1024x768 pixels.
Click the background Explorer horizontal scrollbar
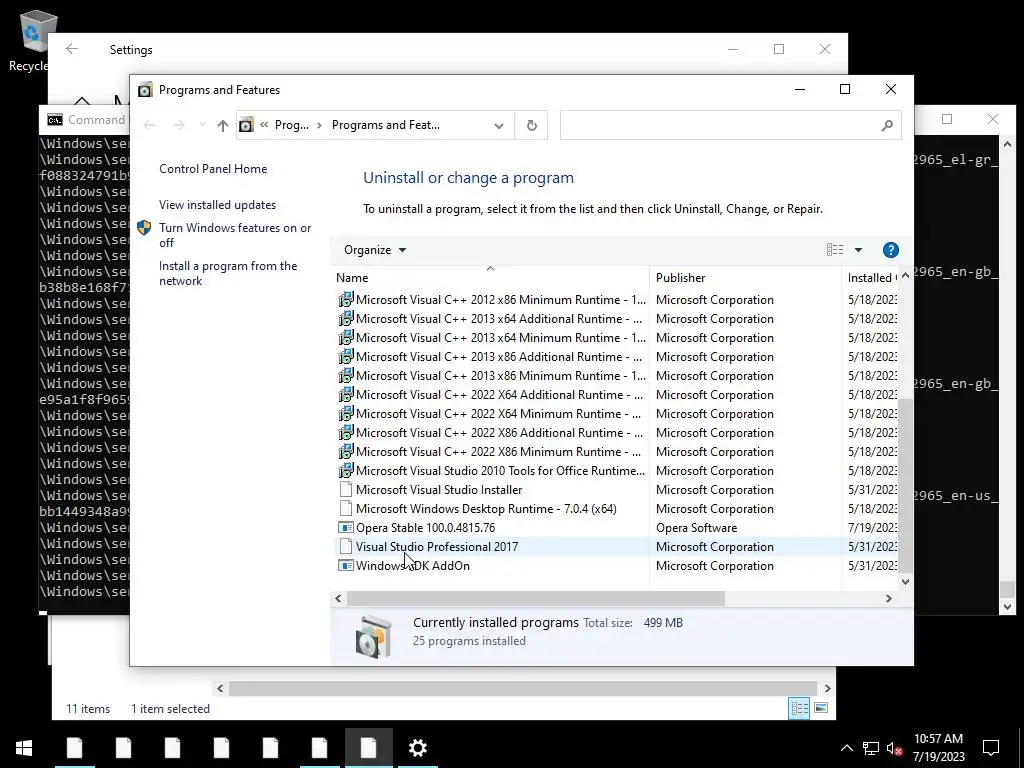click(523, 688)
